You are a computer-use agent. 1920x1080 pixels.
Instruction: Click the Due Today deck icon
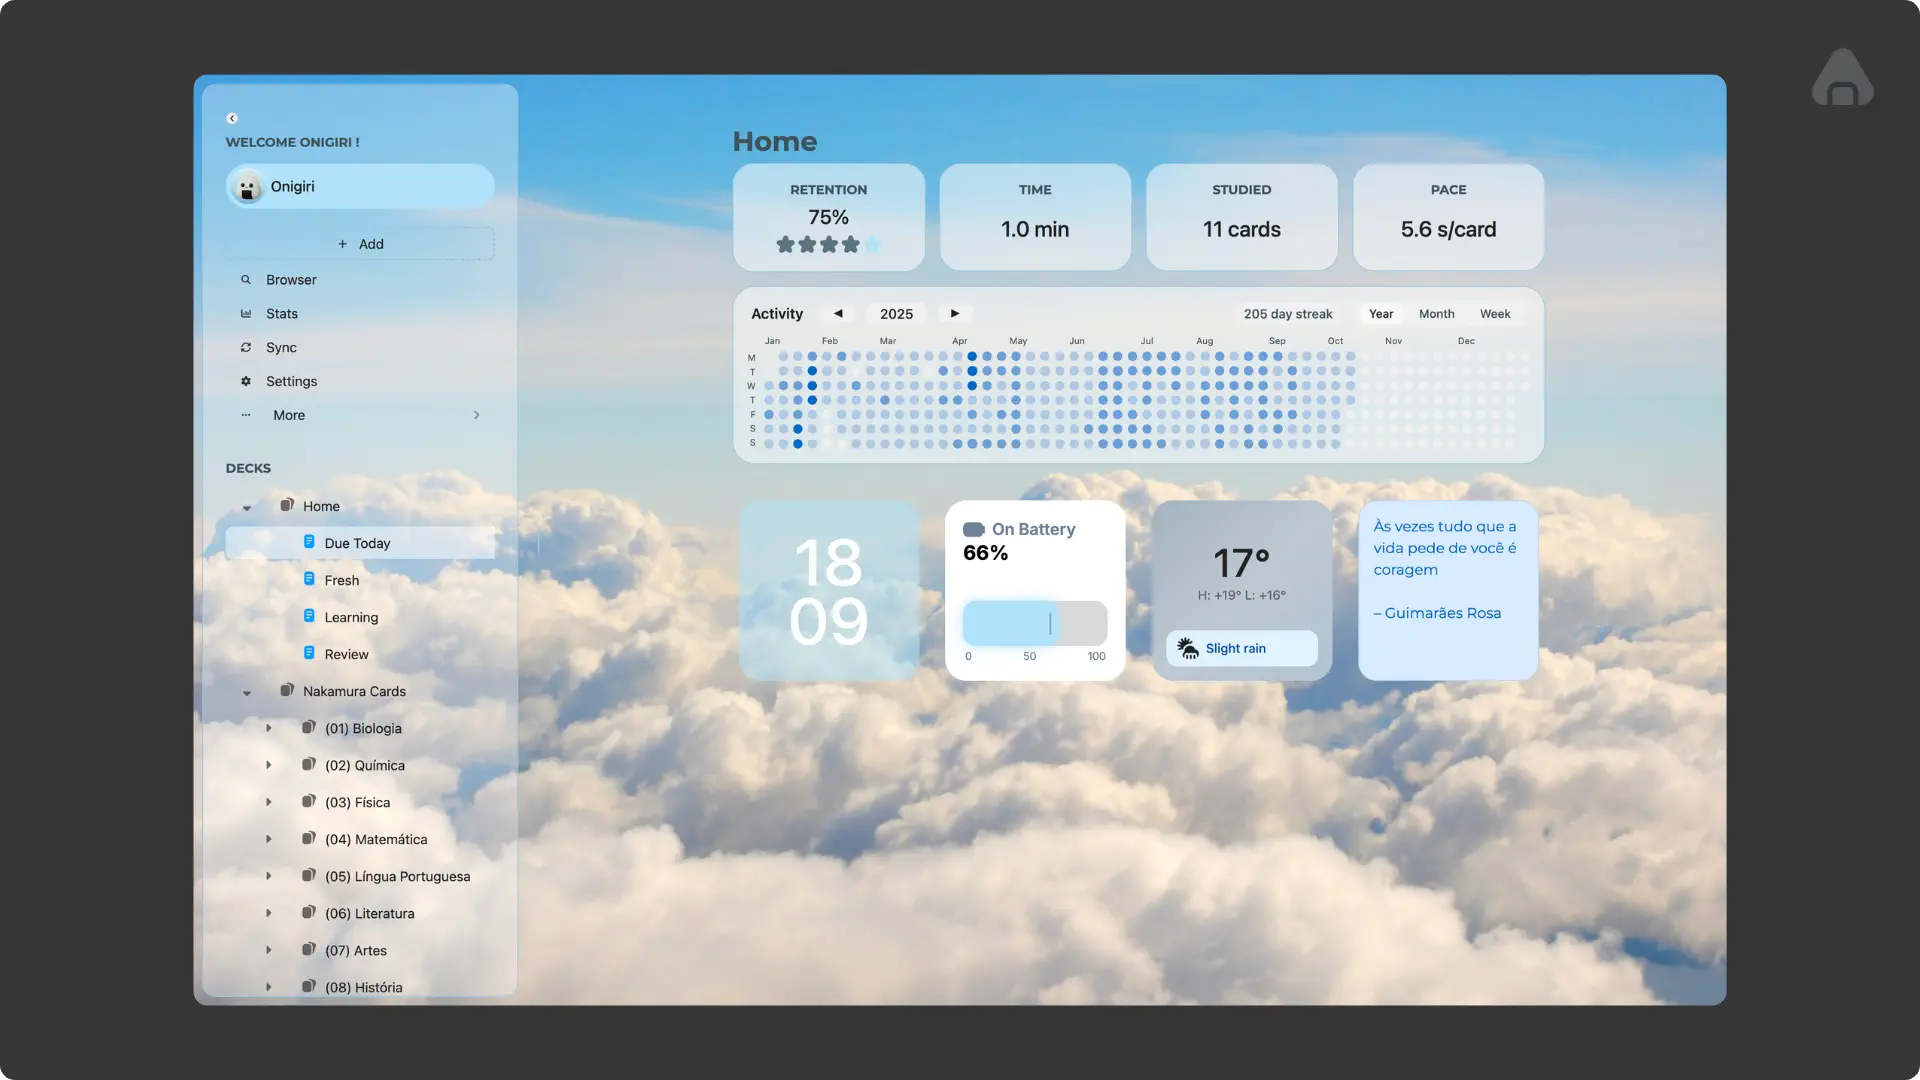(309, 542)
